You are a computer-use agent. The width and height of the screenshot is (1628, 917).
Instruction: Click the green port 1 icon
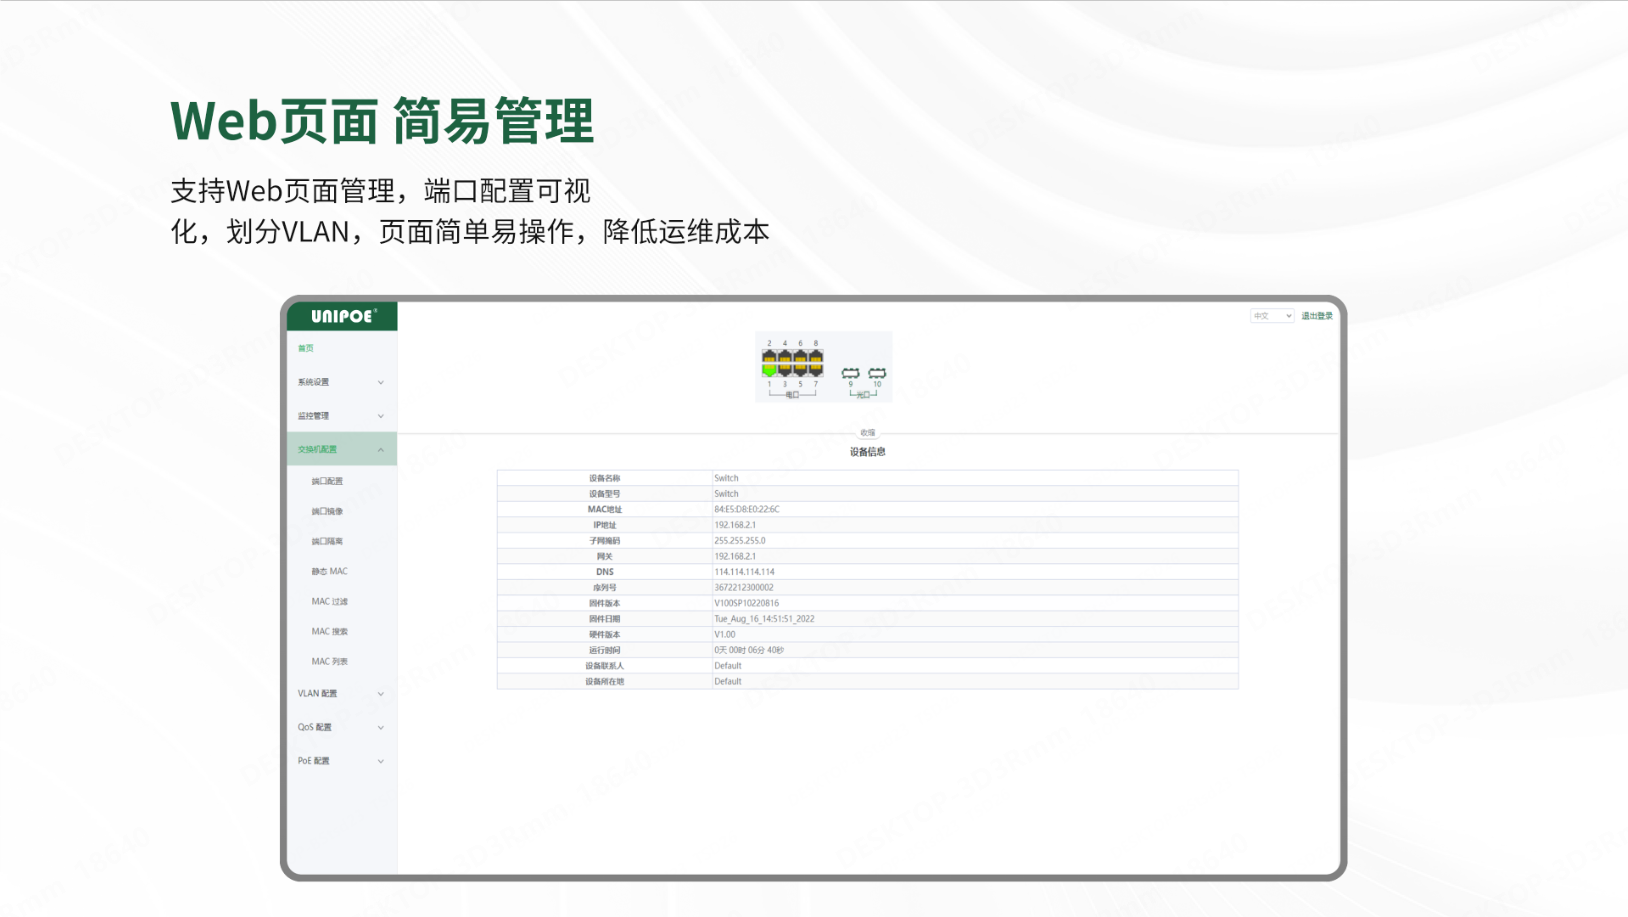click(769, 370)
